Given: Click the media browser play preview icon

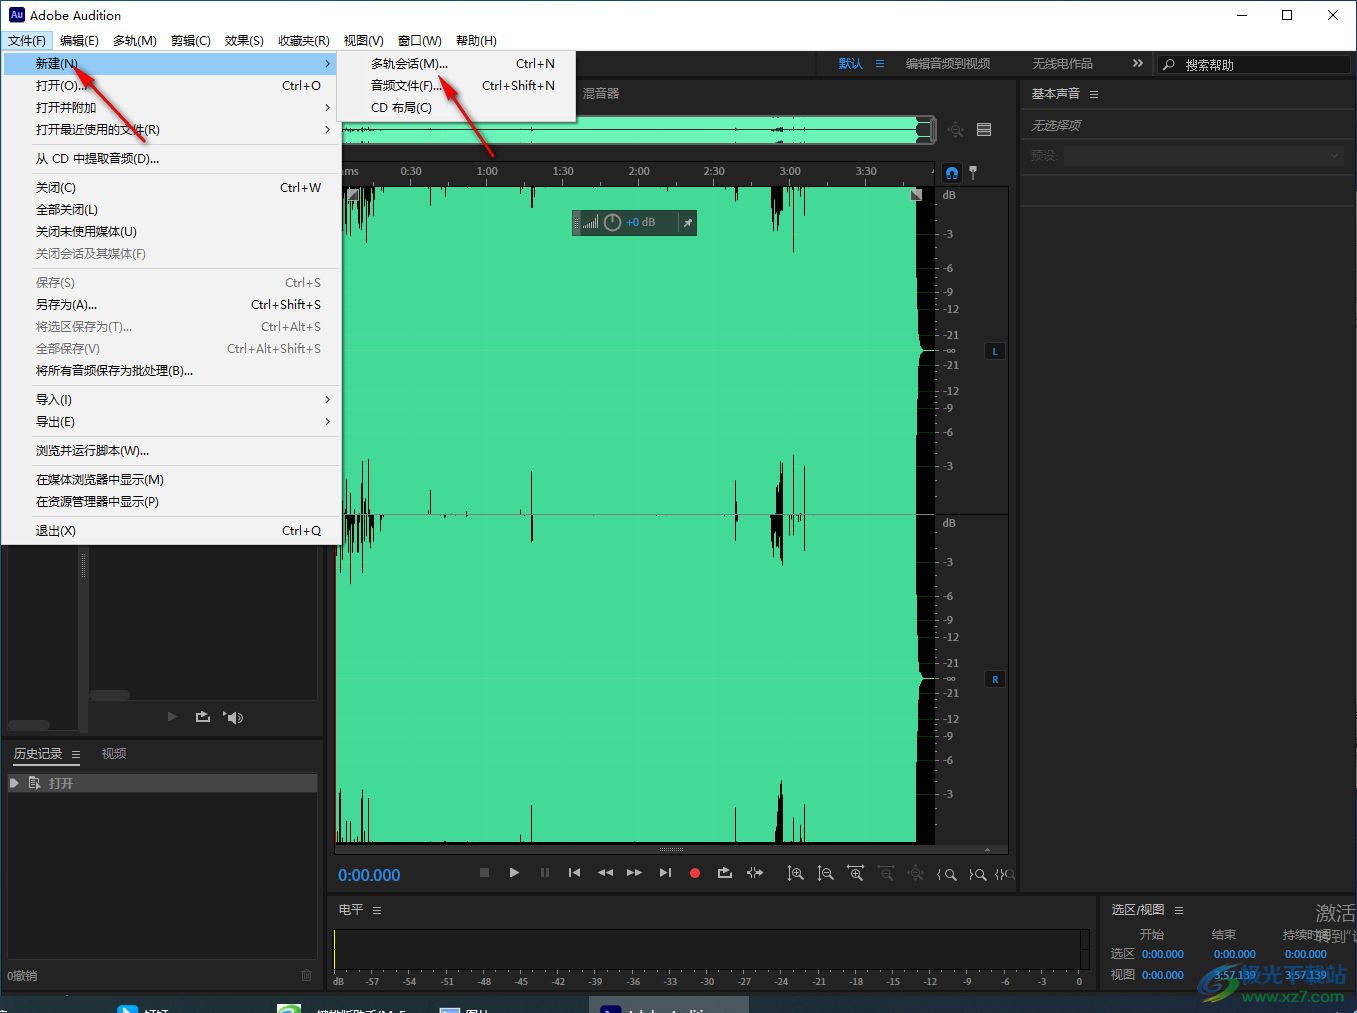Looking at the screenshot, I should point(172,717).
